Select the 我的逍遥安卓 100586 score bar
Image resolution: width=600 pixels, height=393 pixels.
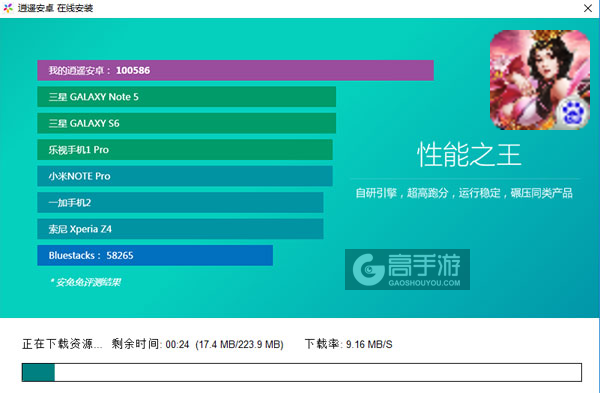[x=235, y=70]
